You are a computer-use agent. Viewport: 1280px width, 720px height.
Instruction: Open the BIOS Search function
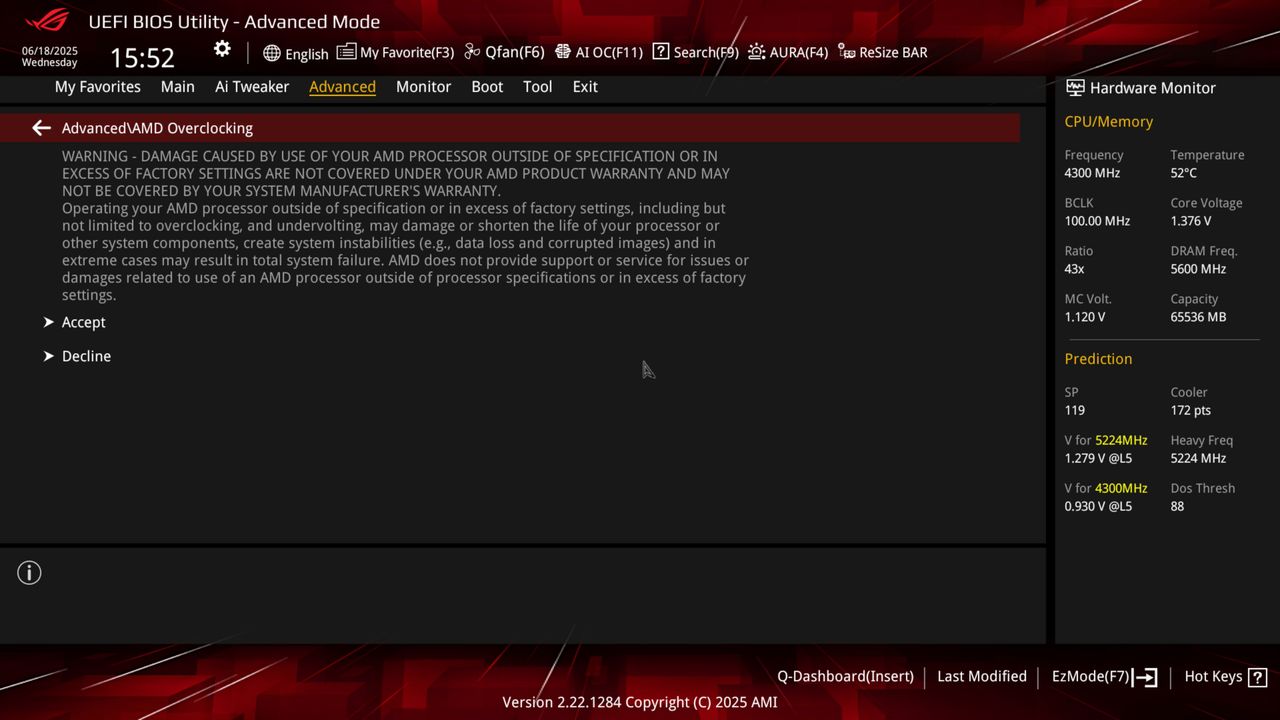pyautogui.click(x=695, y=52)
